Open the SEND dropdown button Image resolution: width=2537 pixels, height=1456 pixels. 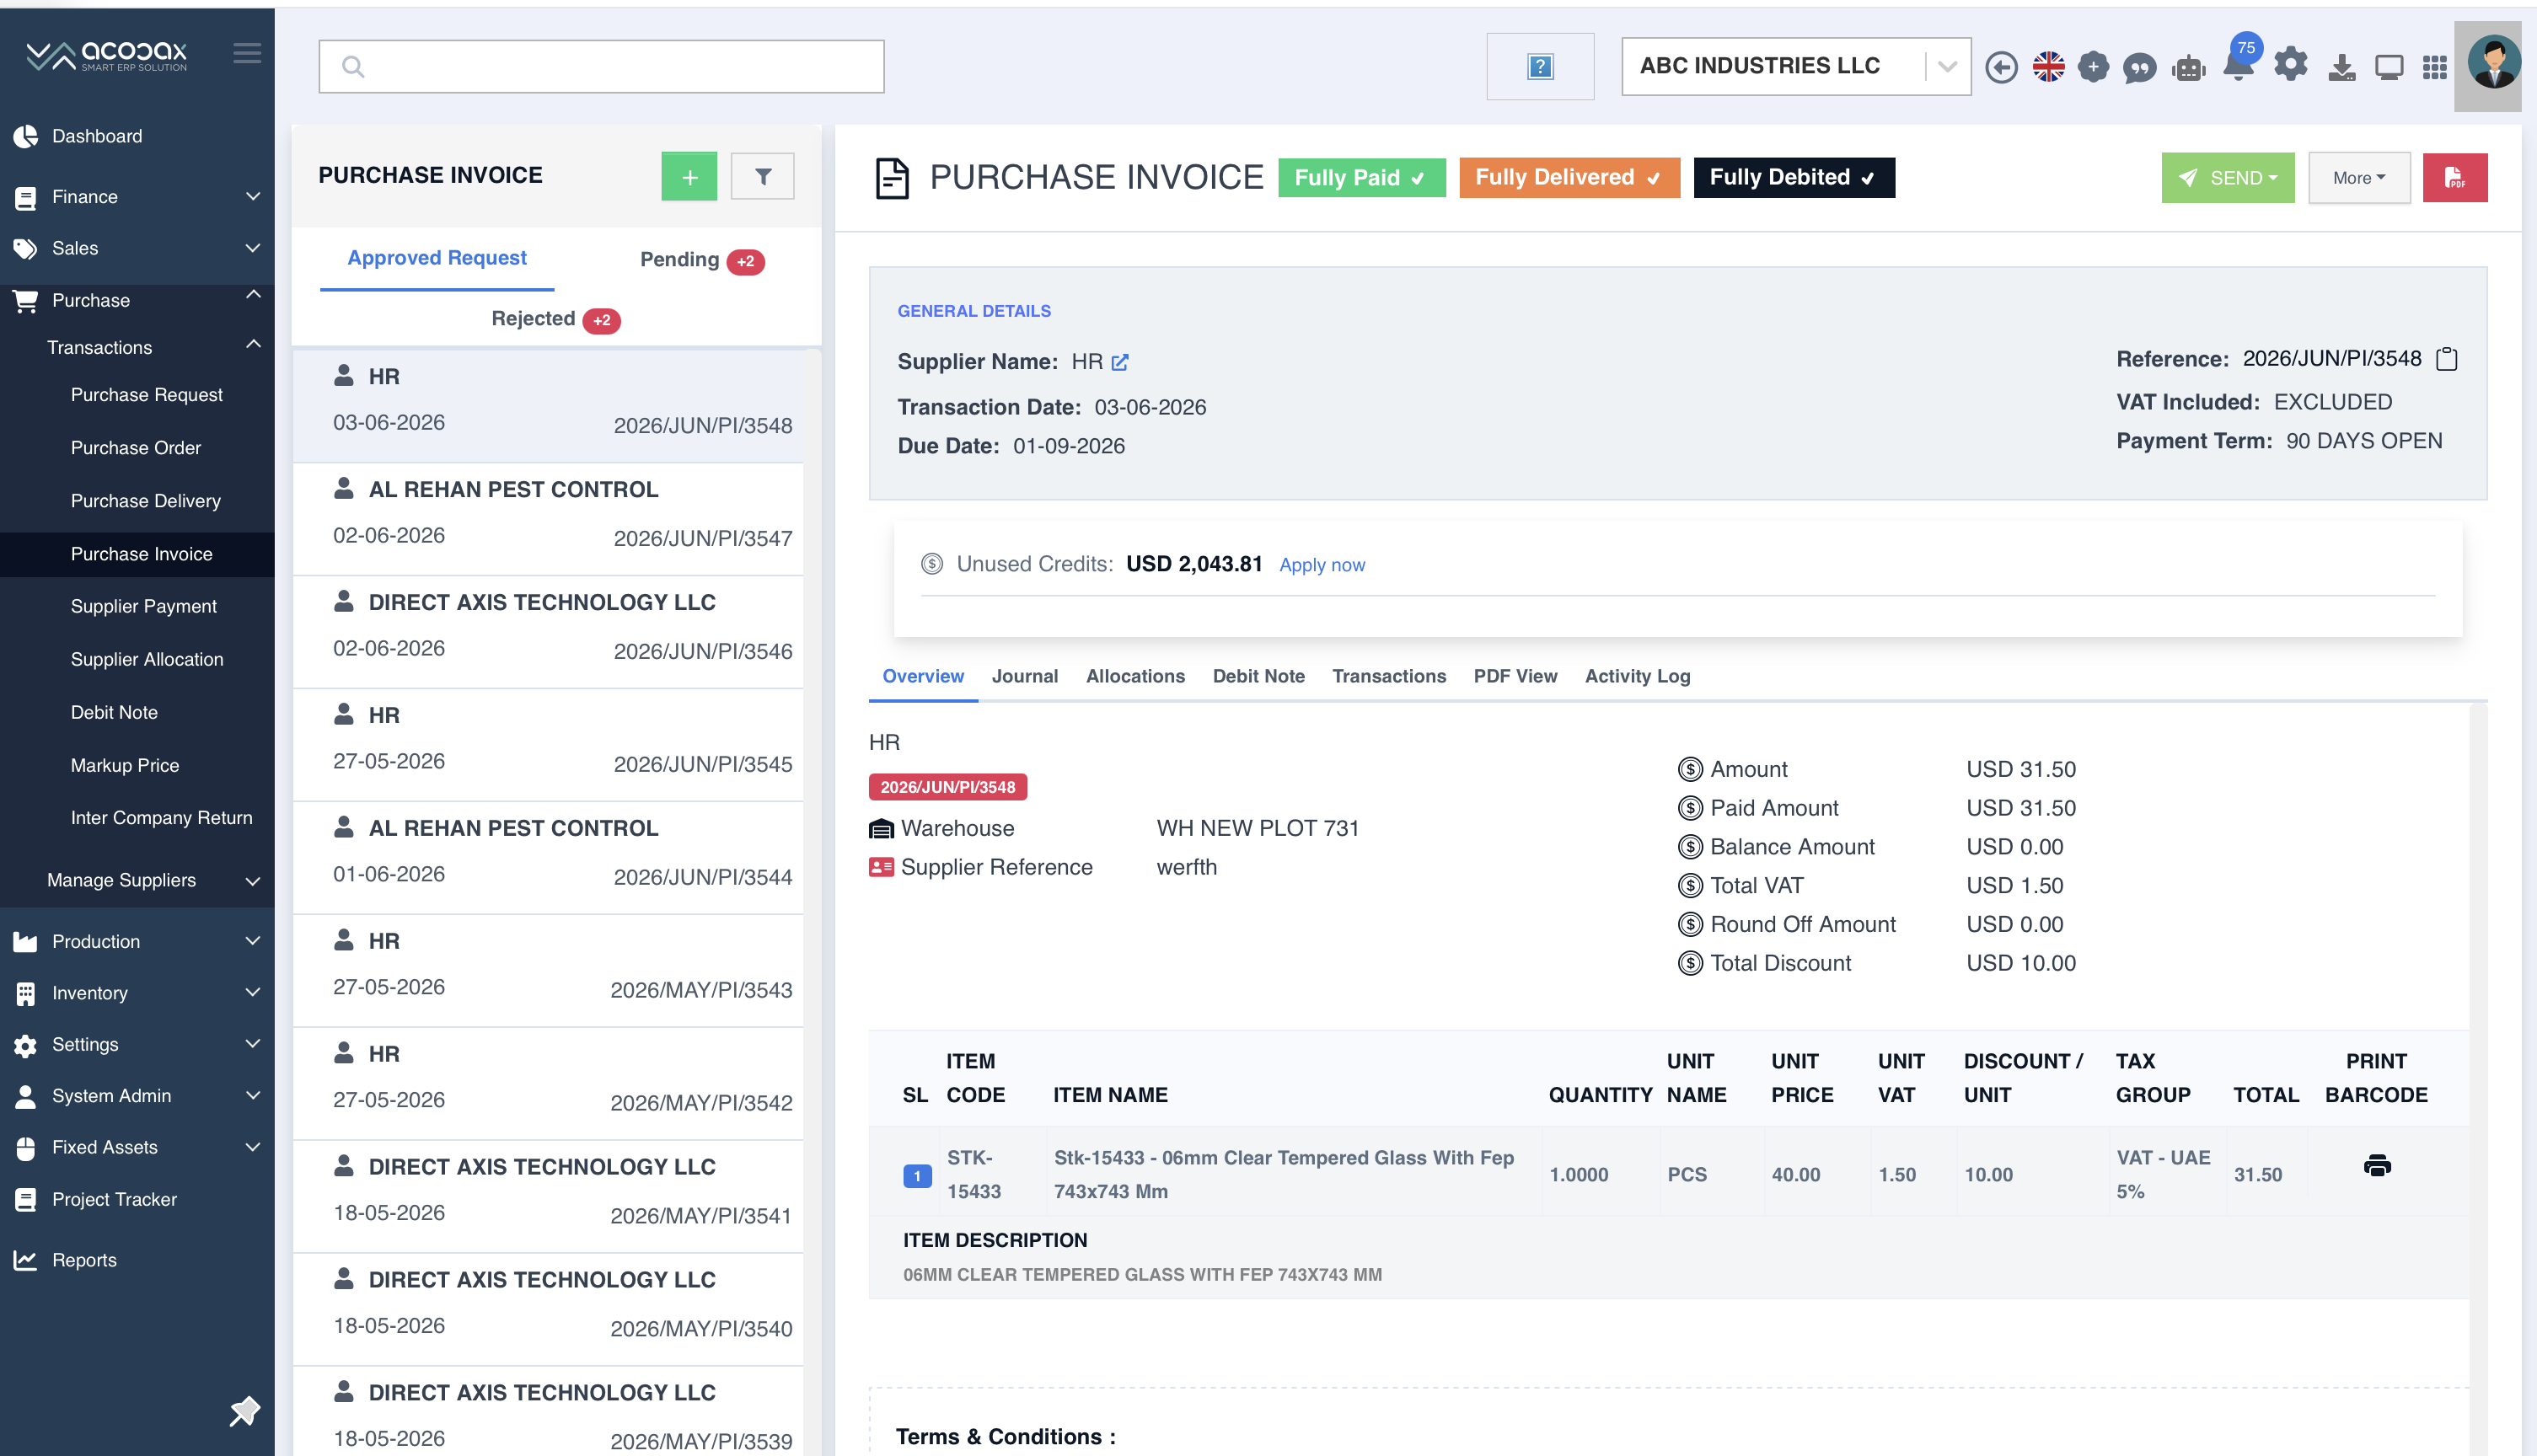tap(2227, 177)
